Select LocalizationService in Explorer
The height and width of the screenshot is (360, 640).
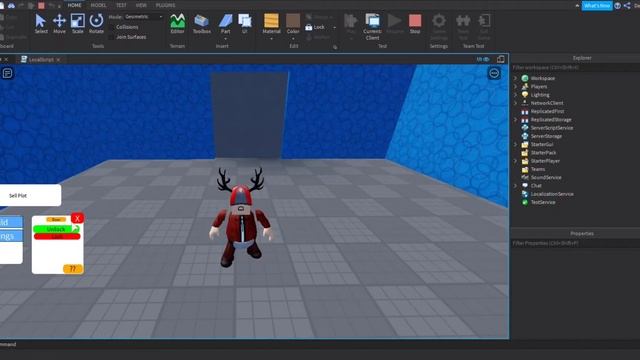click(x=552, y=194)
